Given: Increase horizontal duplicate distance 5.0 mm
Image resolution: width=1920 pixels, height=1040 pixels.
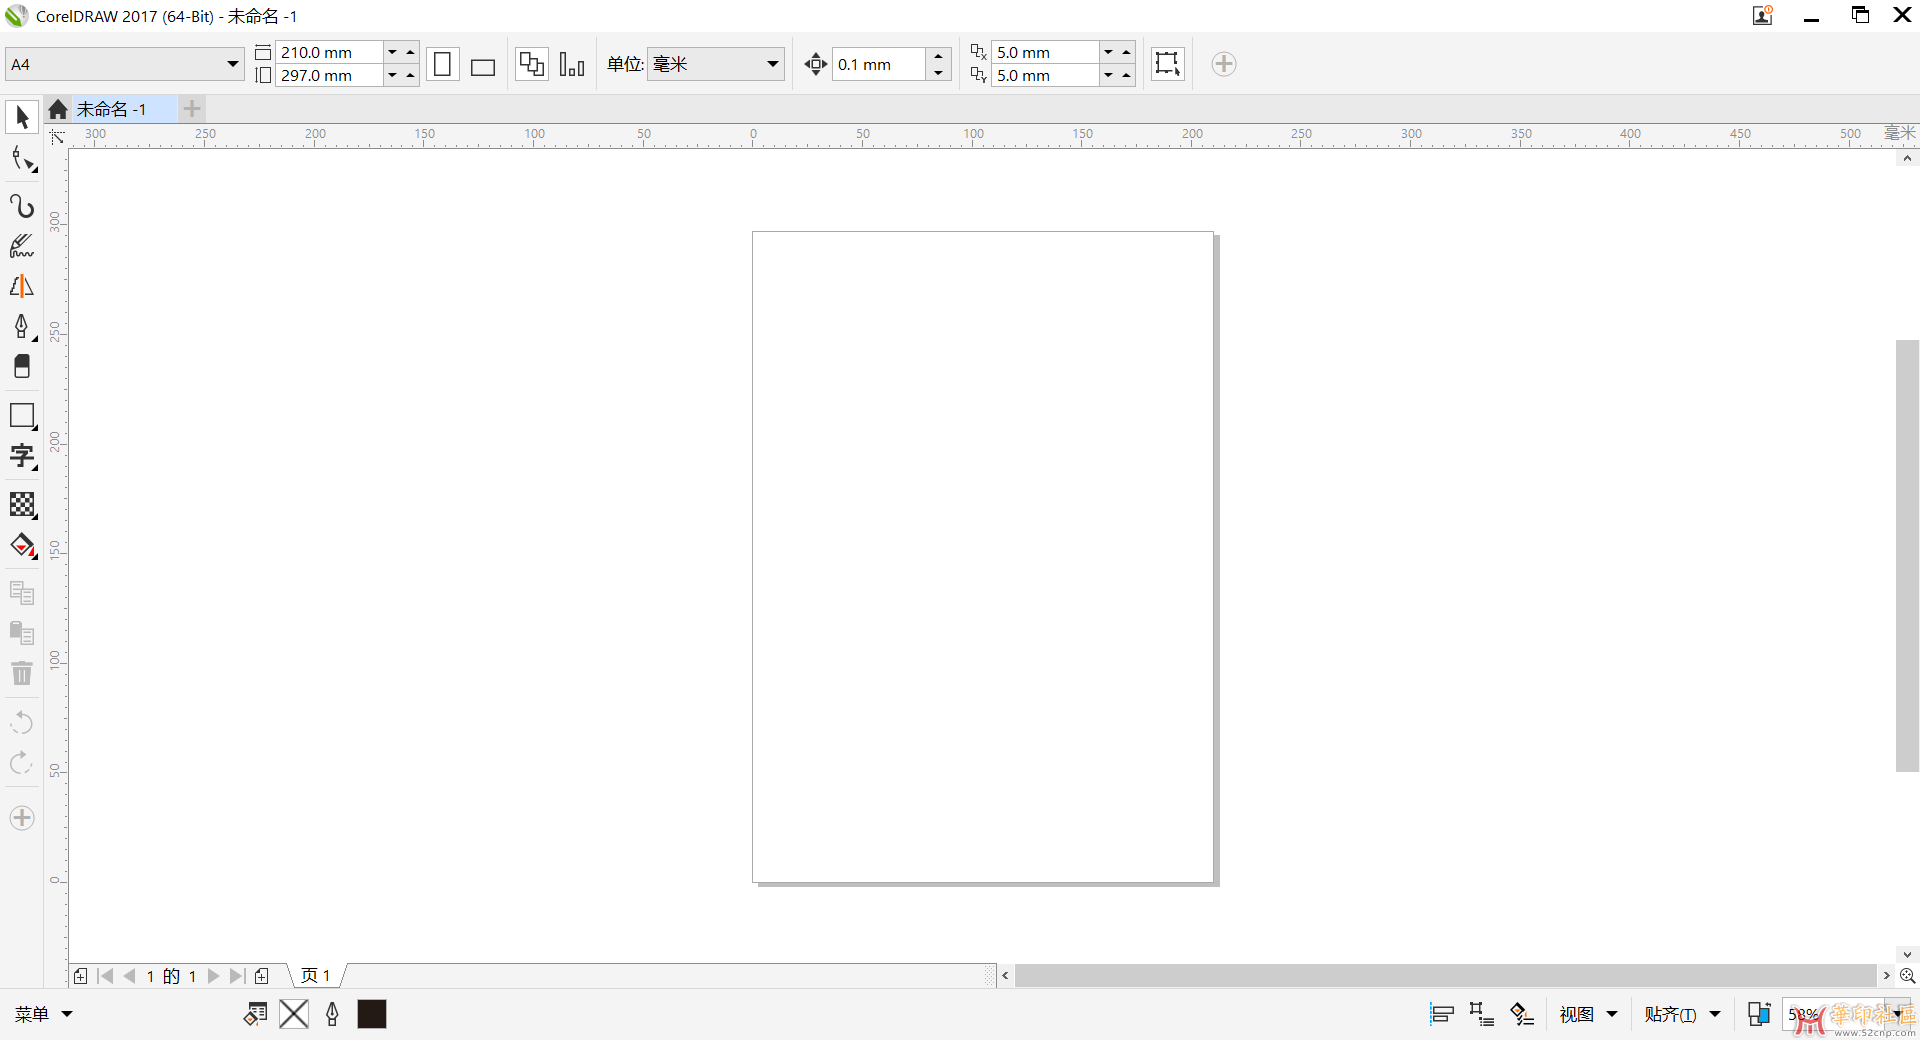Looking at the screenshot, I should [x=1126, y=52].
